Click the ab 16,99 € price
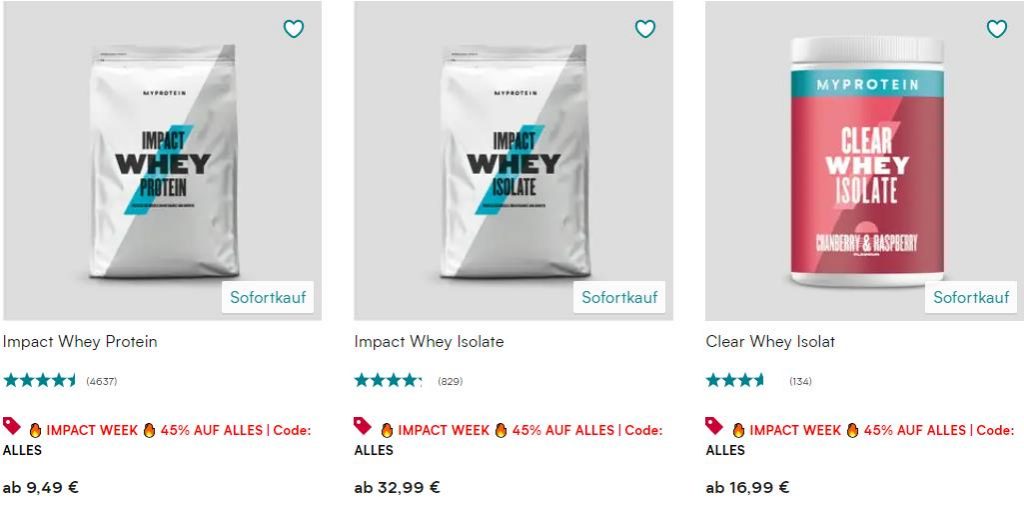The height and width of the screenshot is (508, 1024). point(748,487)
